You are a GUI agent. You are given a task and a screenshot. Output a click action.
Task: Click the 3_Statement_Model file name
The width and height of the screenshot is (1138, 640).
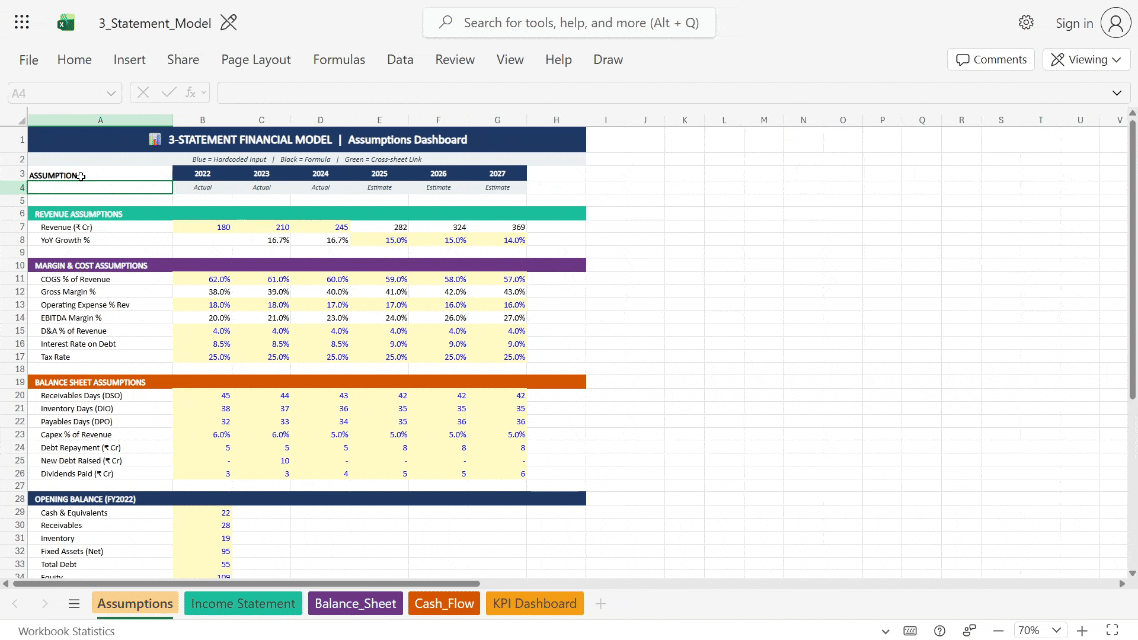[155, 23]
